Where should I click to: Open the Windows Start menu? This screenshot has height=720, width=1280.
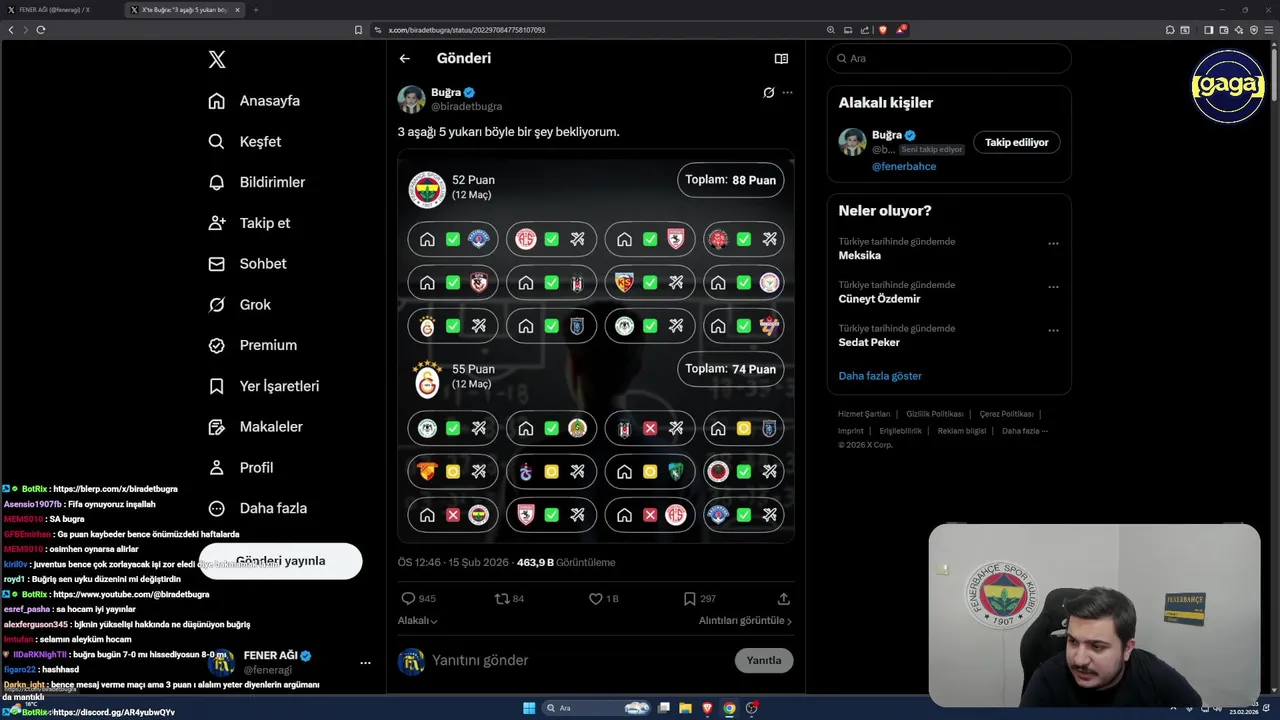(529, 708)
